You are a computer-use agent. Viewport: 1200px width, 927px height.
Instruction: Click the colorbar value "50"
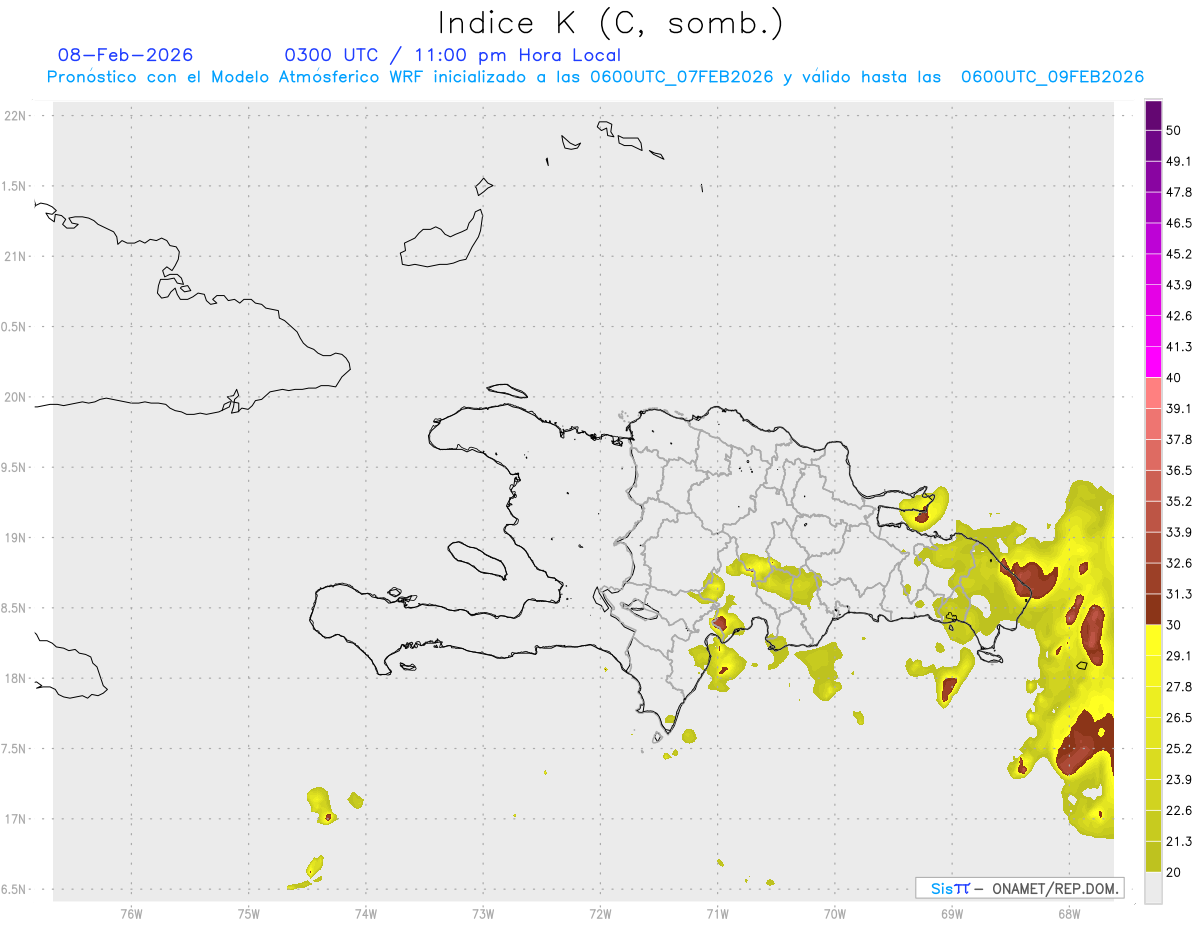pos(1174,130)
